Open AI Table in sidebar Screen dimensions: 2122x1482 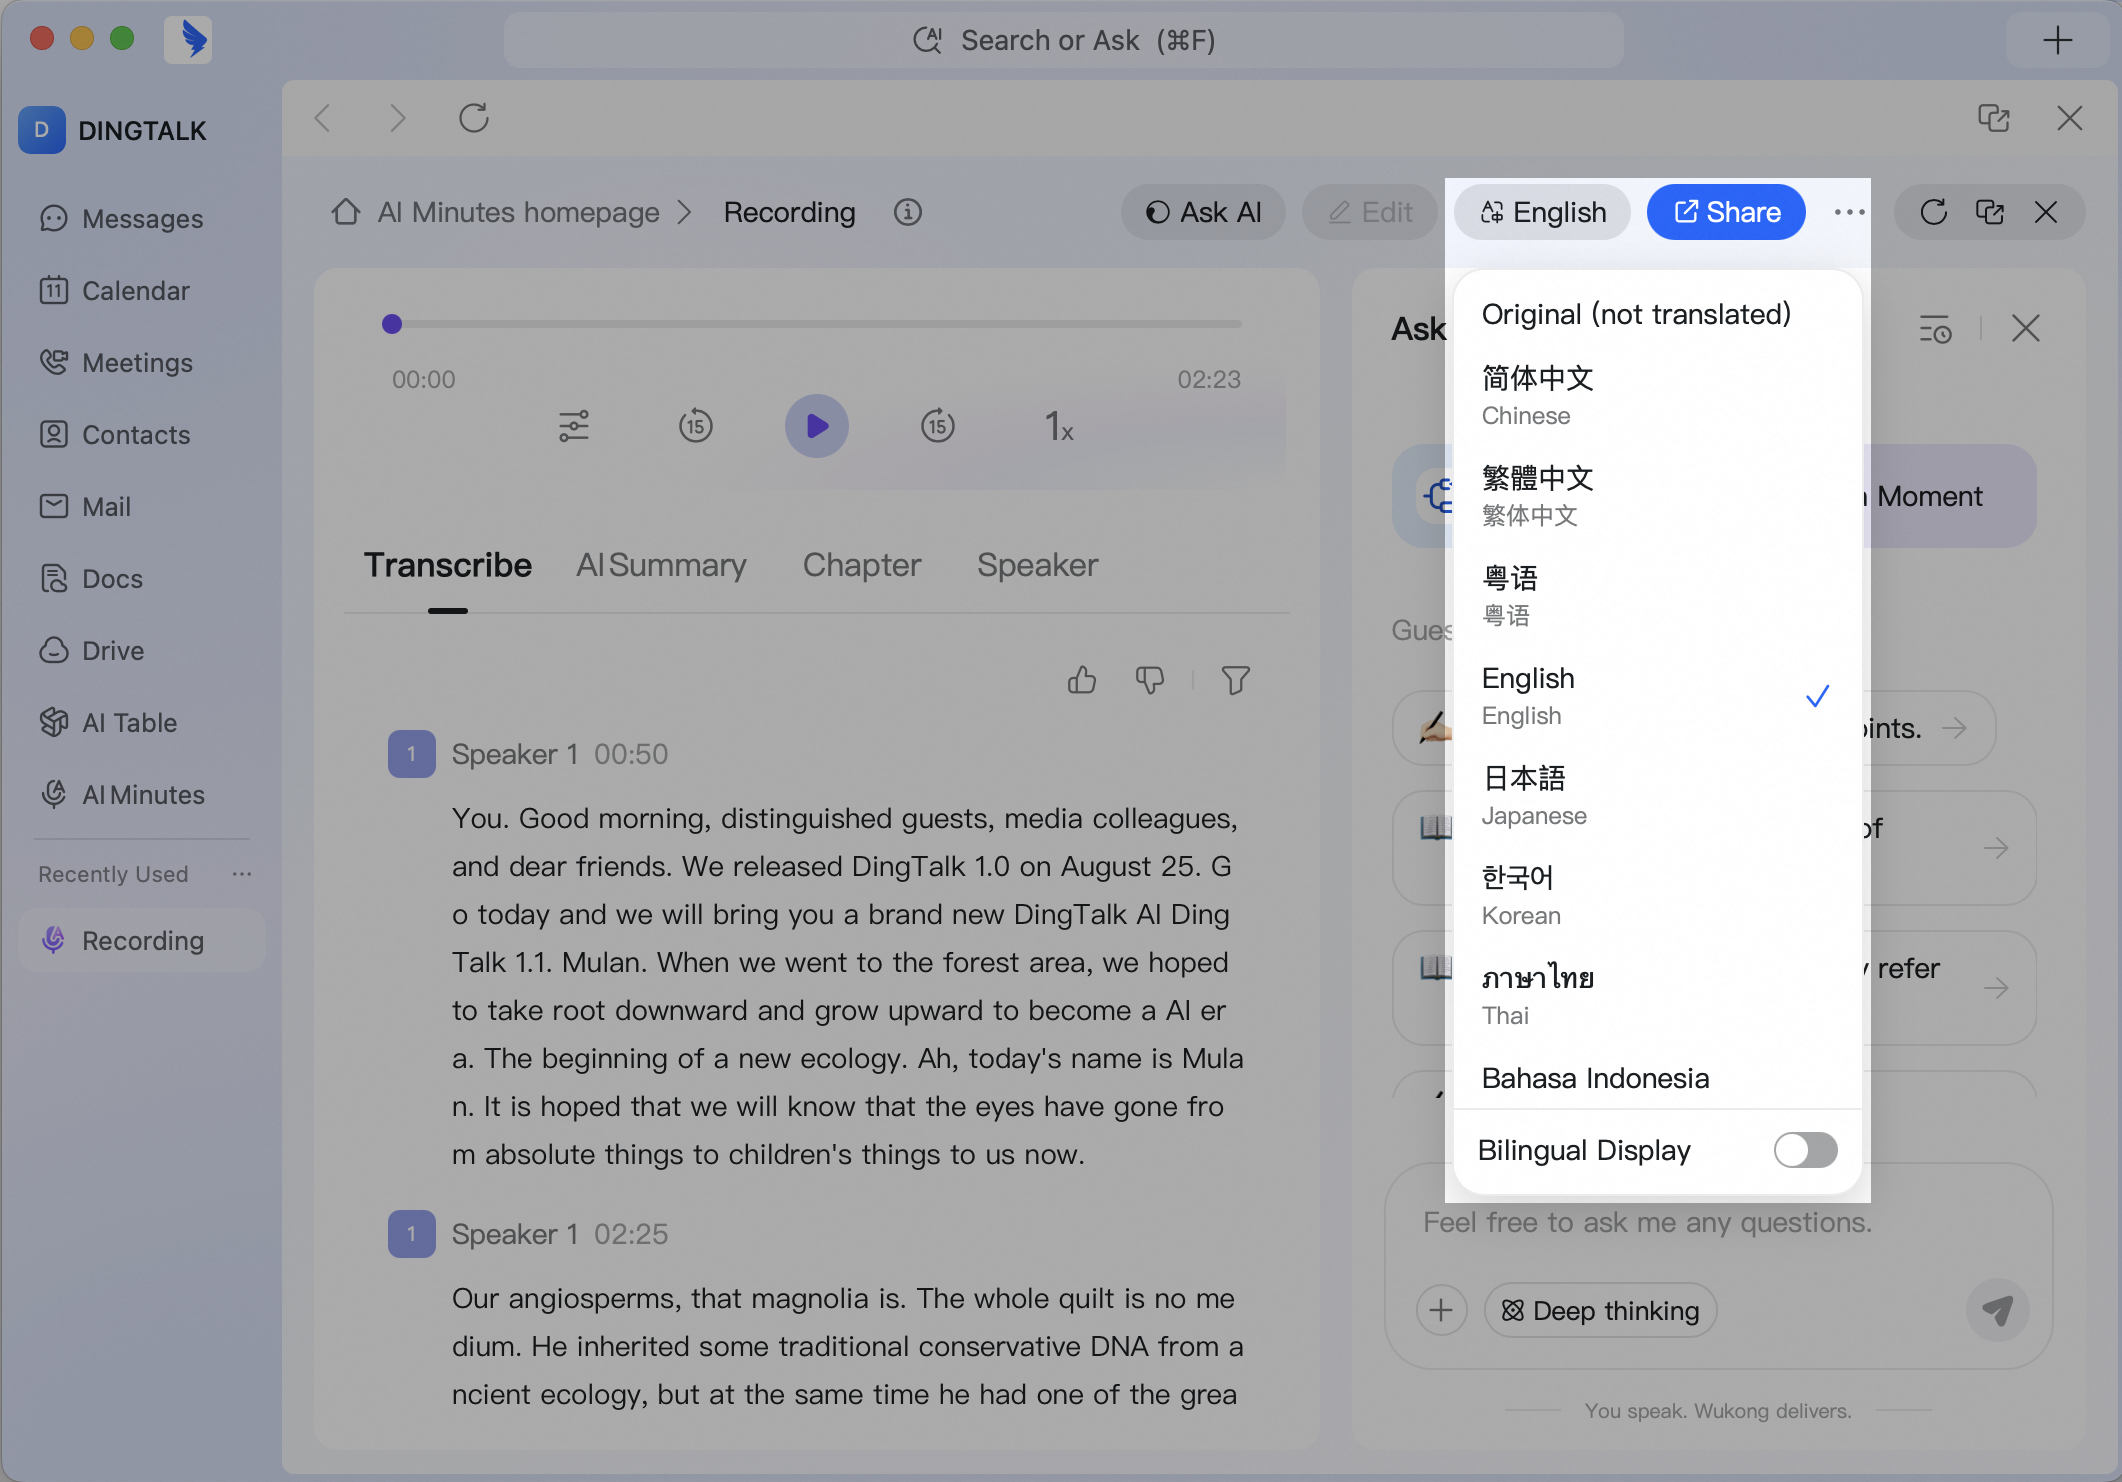coord(142,722)
